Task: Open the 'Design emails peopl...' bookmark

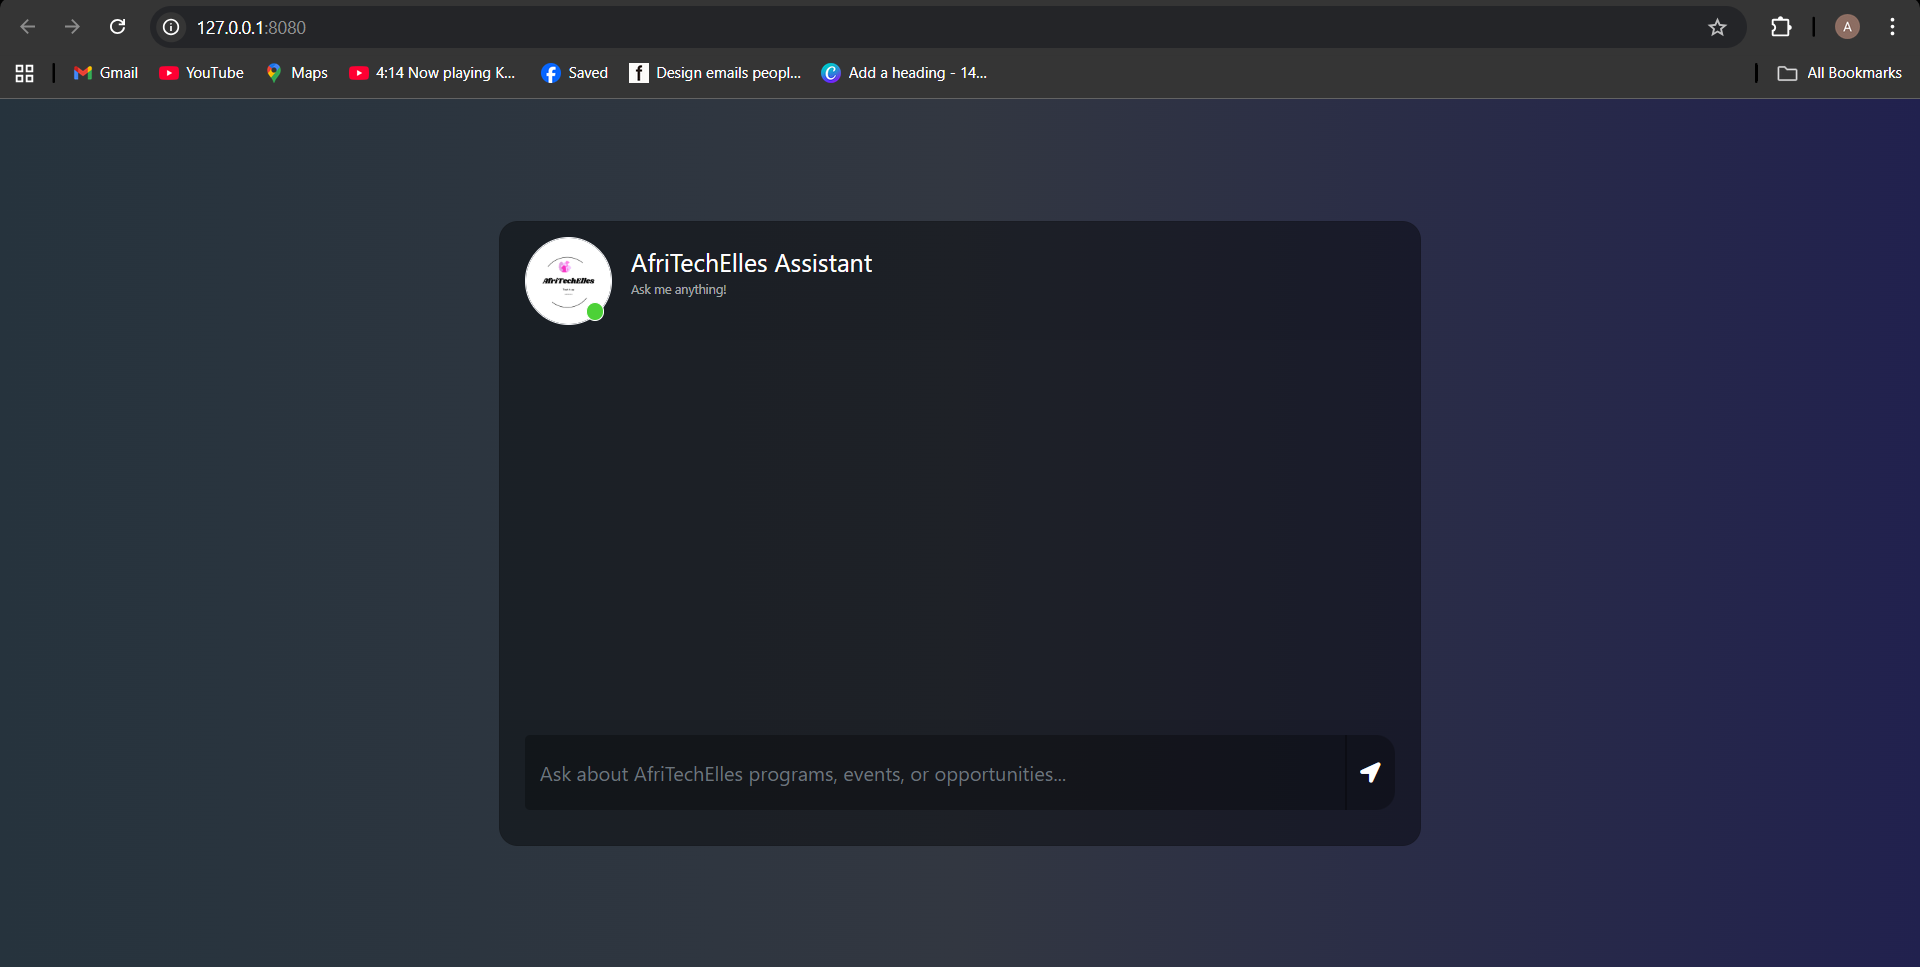Action: [x=714, y=72]
